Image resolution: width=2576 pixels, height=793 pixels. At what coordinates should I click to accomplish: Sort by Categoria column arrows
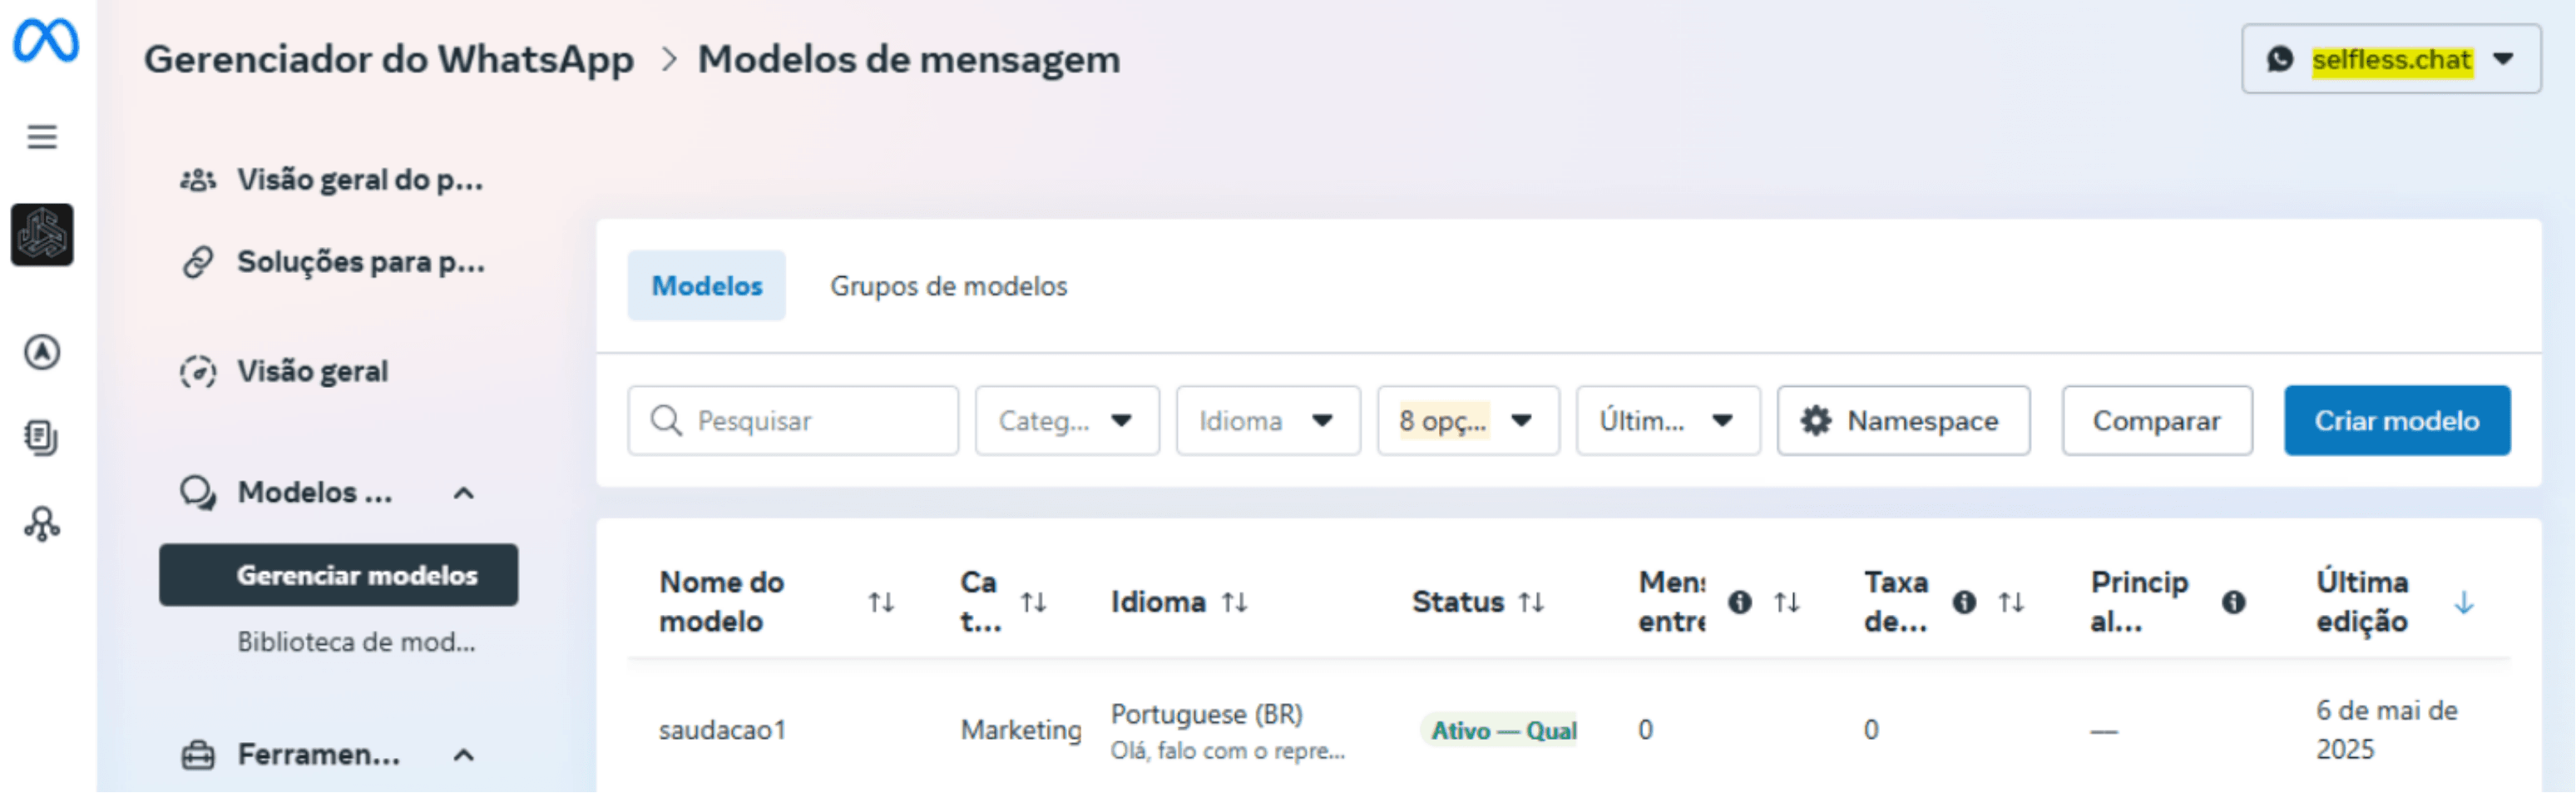coord(1034,603)
